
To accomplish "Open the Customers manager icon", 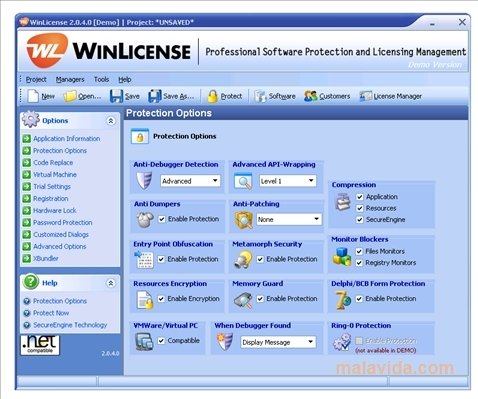I will pos(310,96).
